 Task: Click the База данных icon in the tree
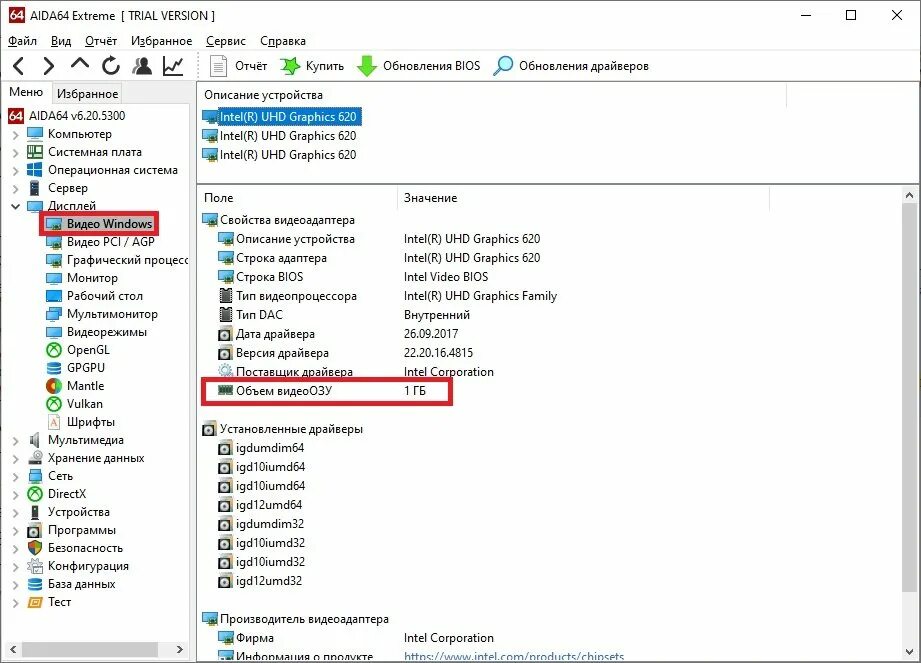35,584
